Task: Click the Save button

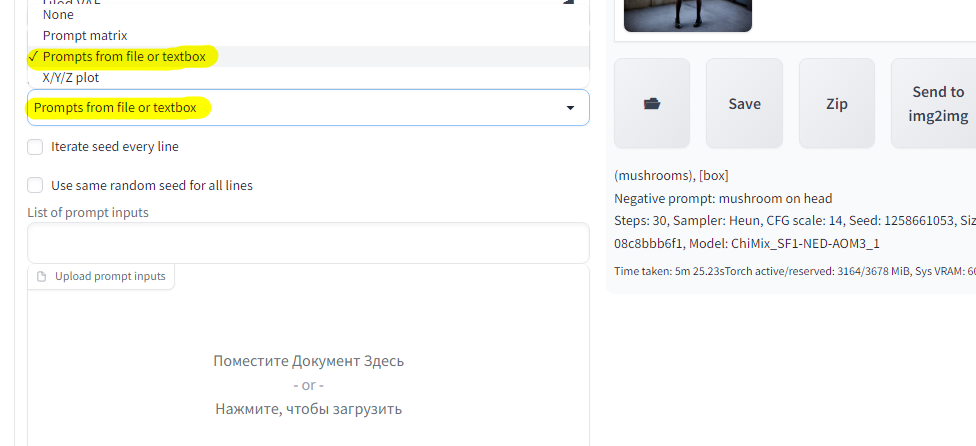Action: (x=744, y=103)
